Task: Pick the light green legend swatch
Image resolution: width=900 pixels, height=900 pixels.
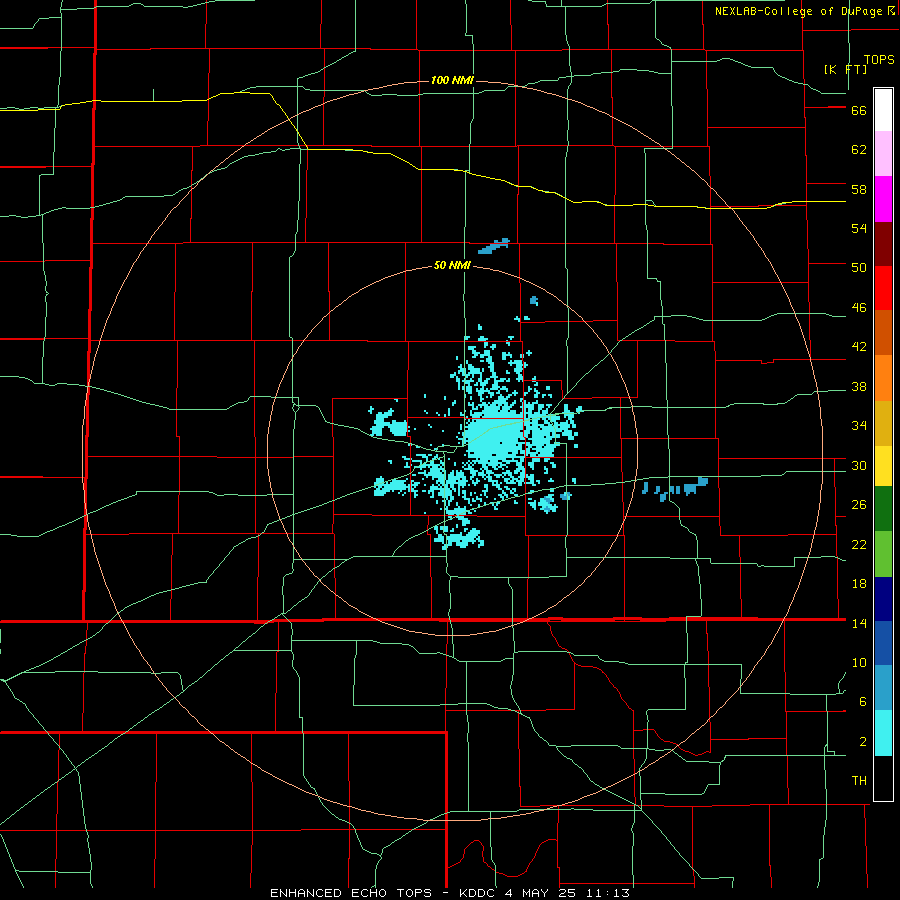Action: (x=883, y=554)
